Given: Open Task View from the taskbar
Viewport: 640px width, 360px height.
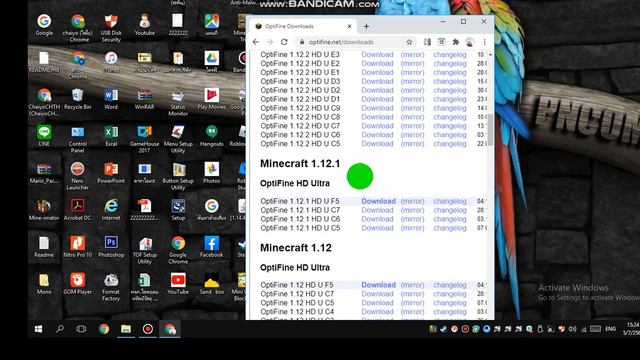Looking at the screenshot, I should pos(81,329).
